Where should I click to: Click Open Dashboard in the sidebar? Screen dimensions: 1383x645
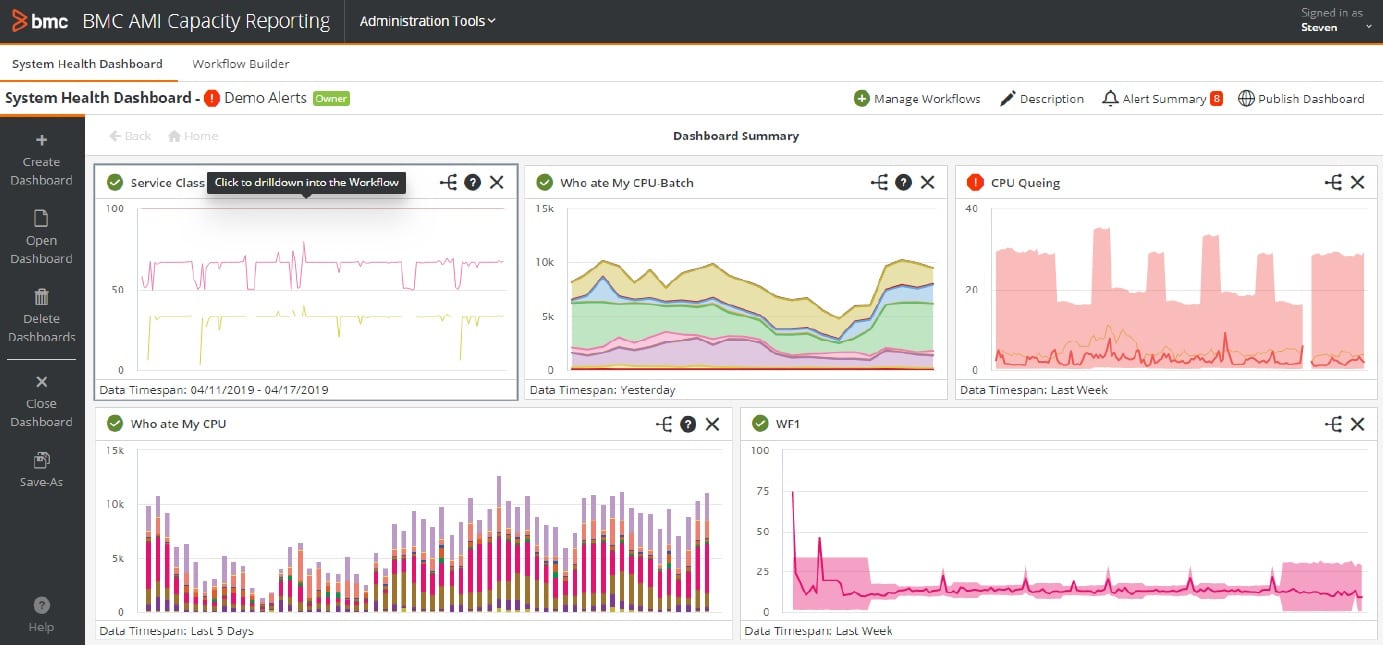[x=42, y=238]
